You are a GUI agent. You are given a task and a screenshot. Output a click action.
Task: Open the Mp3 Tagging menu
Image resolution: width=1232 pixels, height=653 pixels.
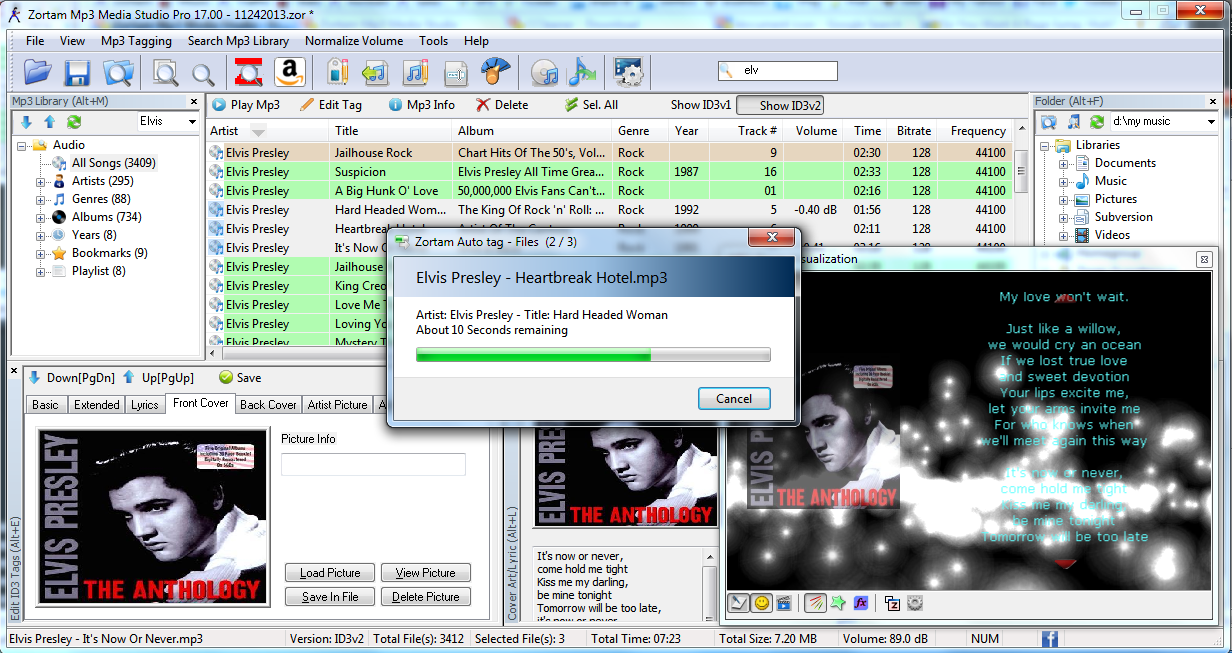(x=136, y=41)
